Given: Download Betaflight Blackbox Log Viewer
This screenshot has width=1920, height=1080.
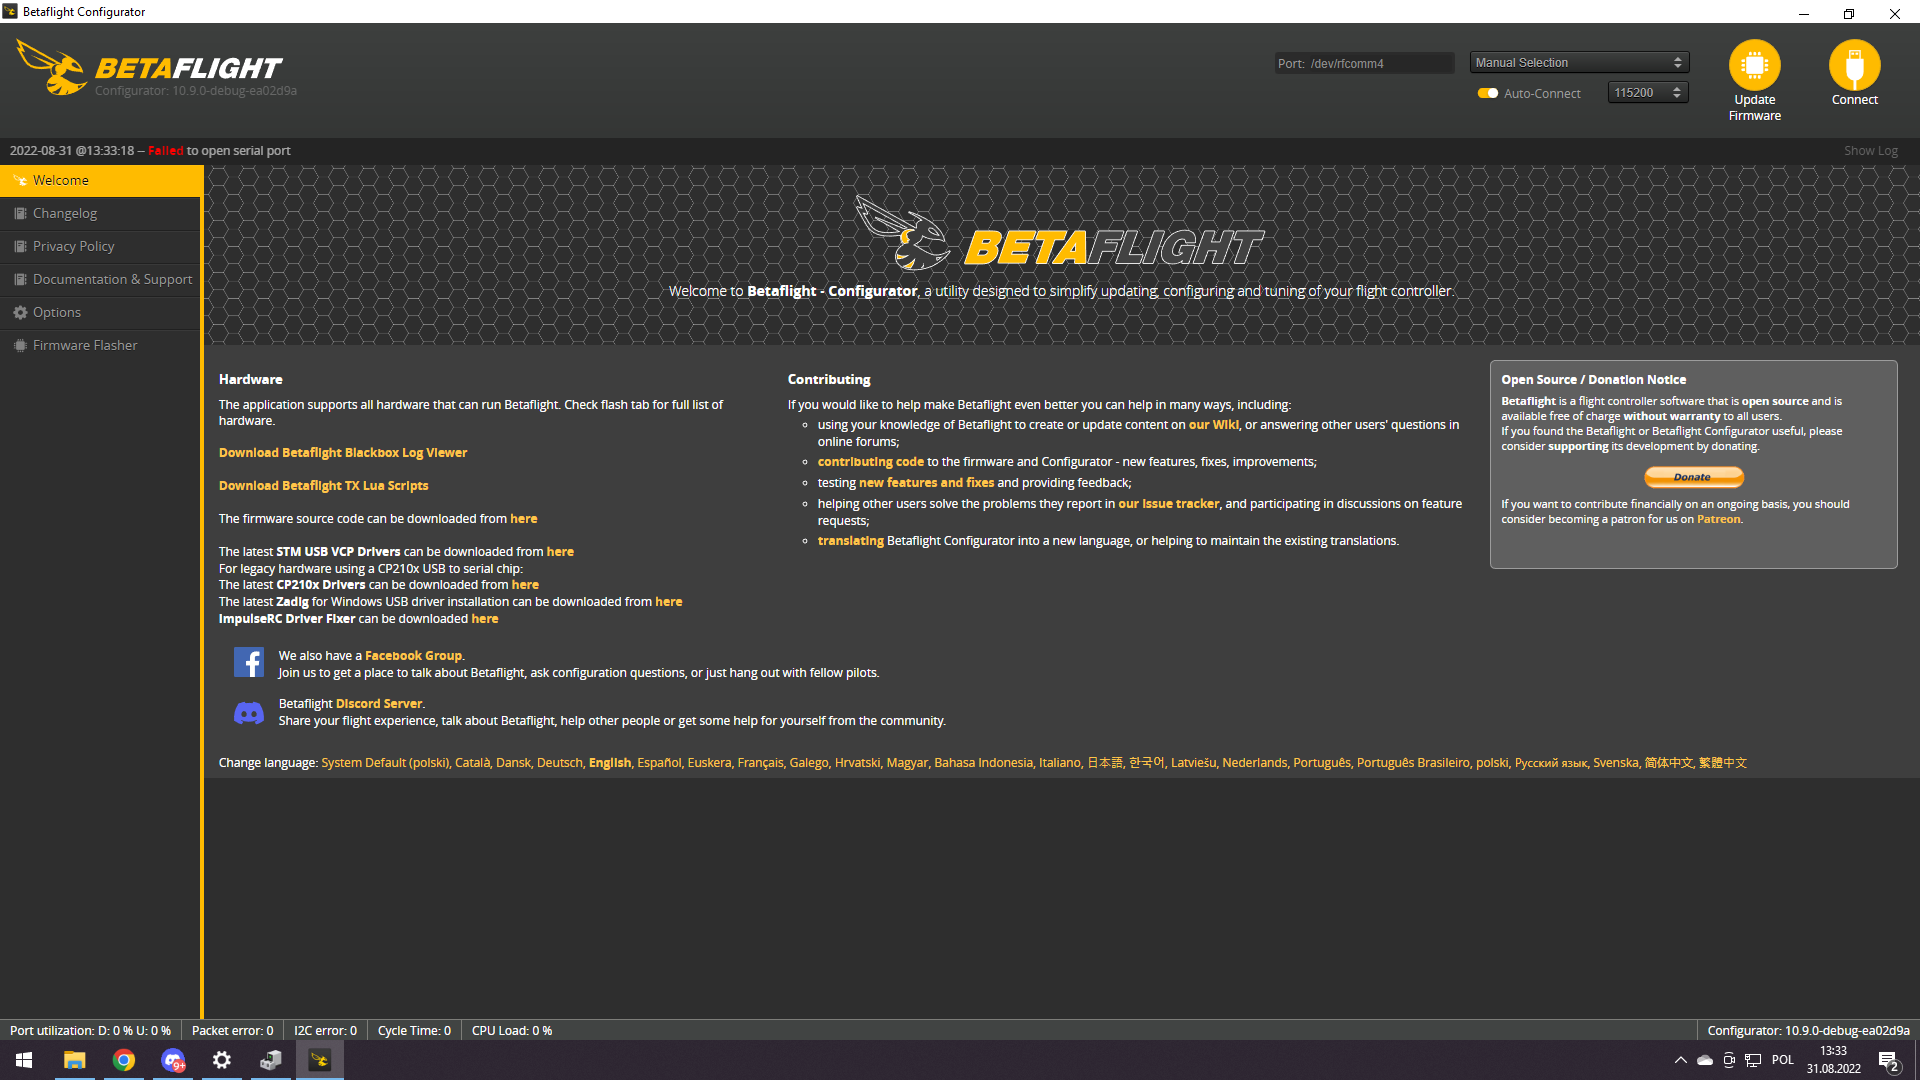Looking at the screenshot, I should tap(343, 452).
